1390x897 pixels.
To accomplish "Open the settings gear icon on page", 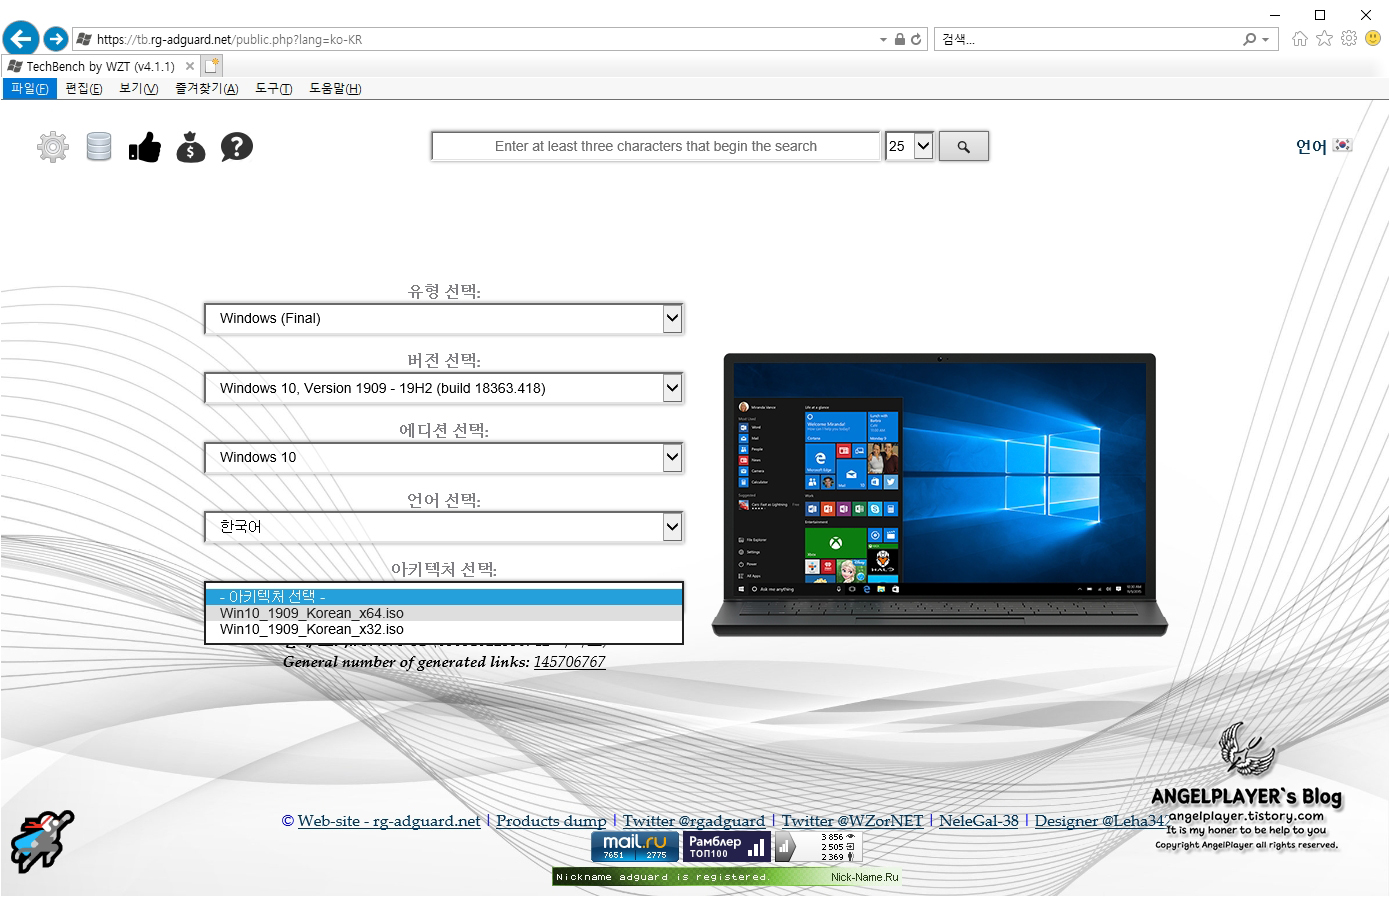I will coord(53,147).
